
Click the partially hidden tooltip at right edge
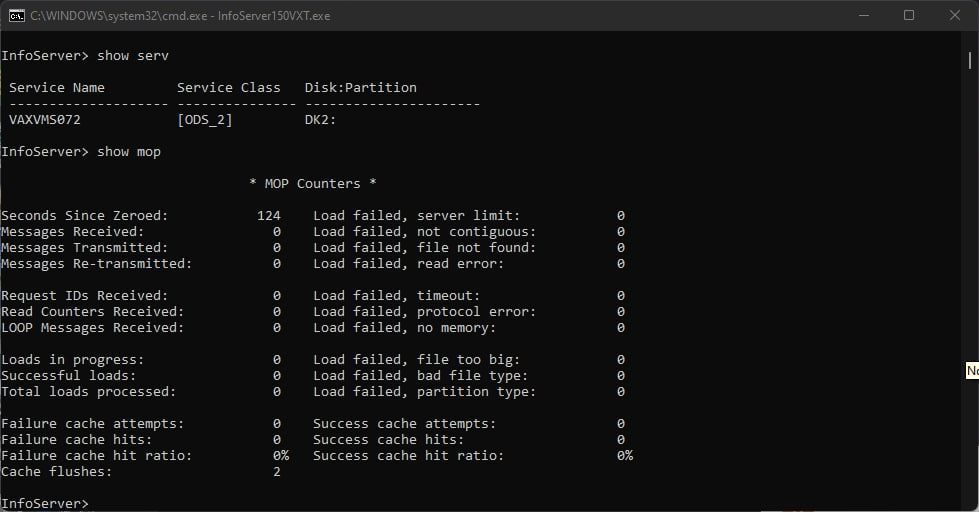(x=972, y=370)
